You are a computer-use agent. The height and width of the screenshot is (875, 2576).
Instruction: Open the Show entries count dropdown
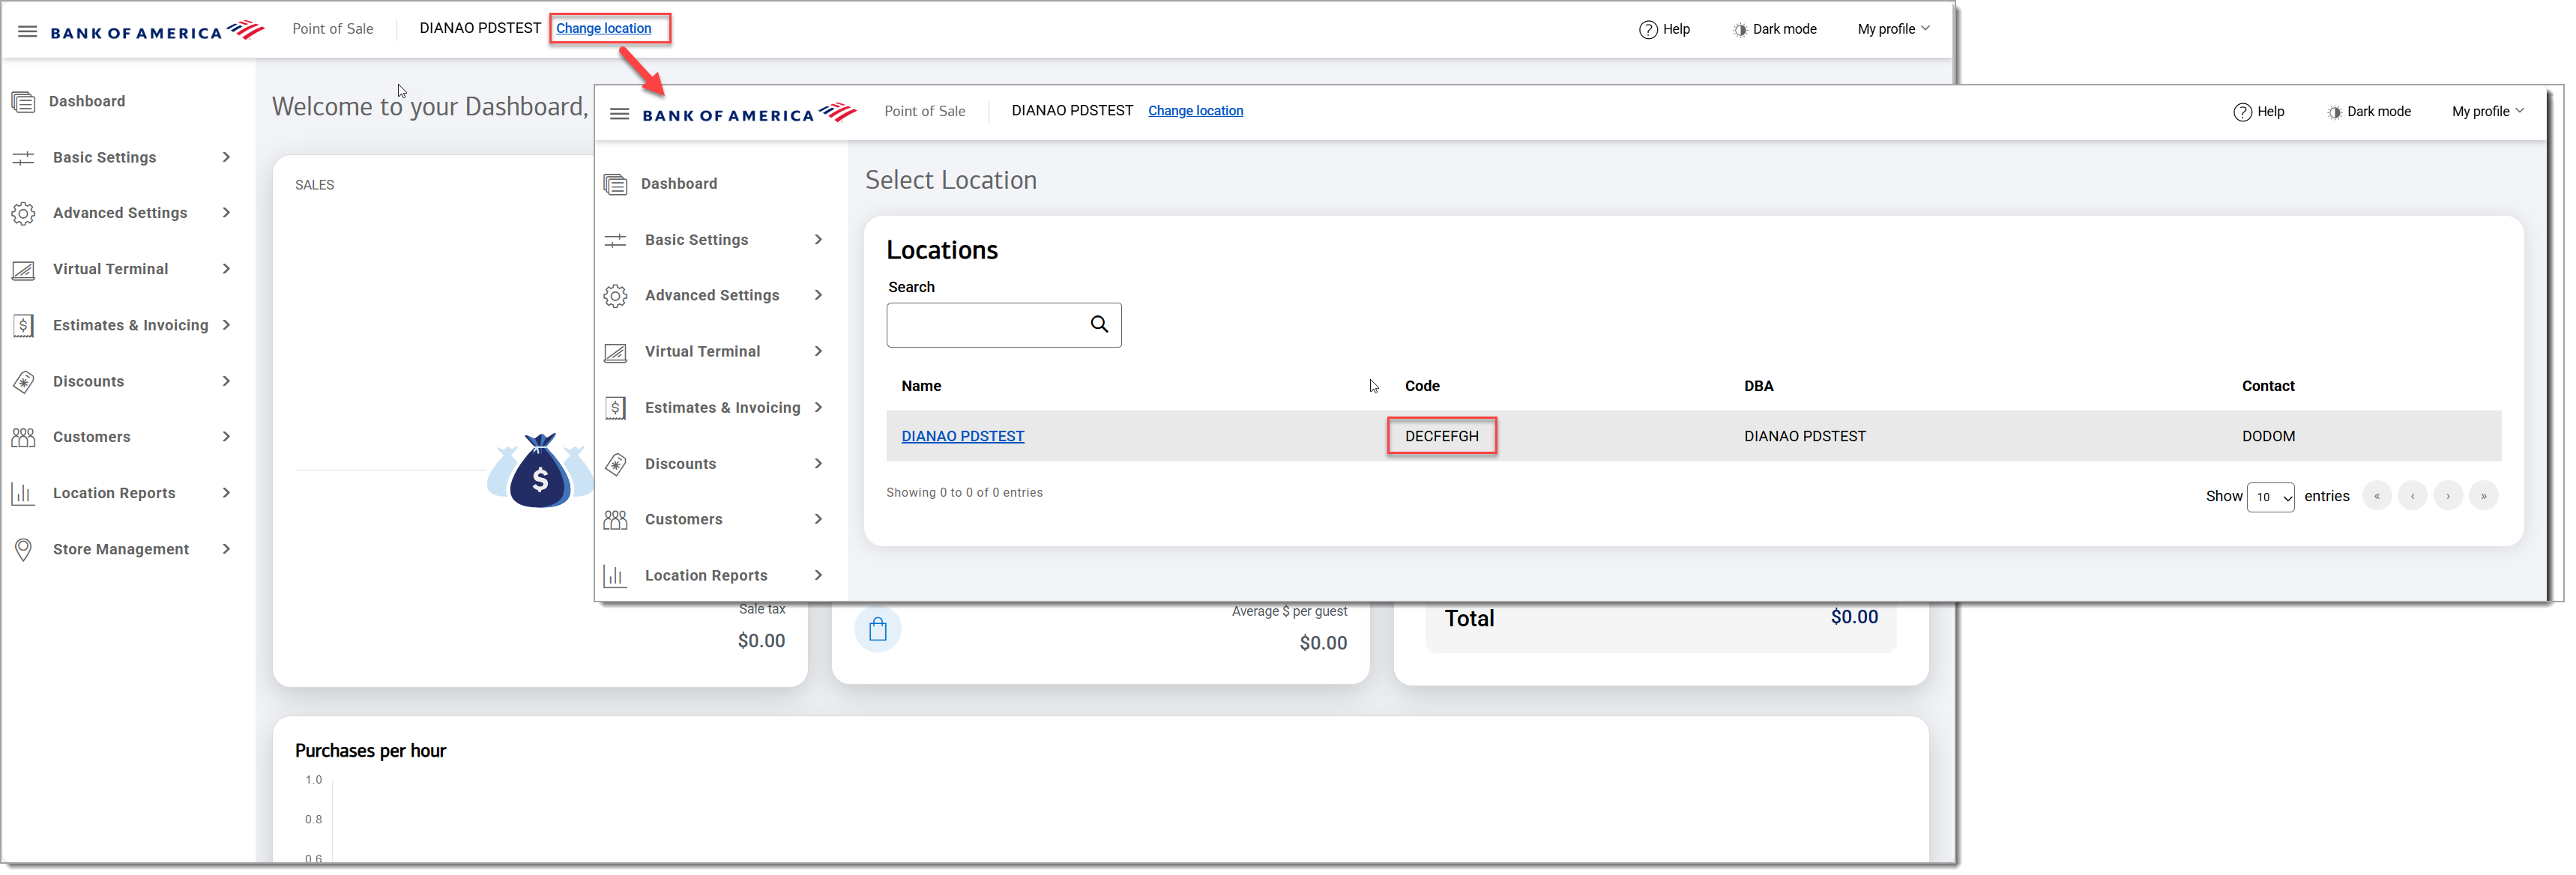tap(2270, 497)
